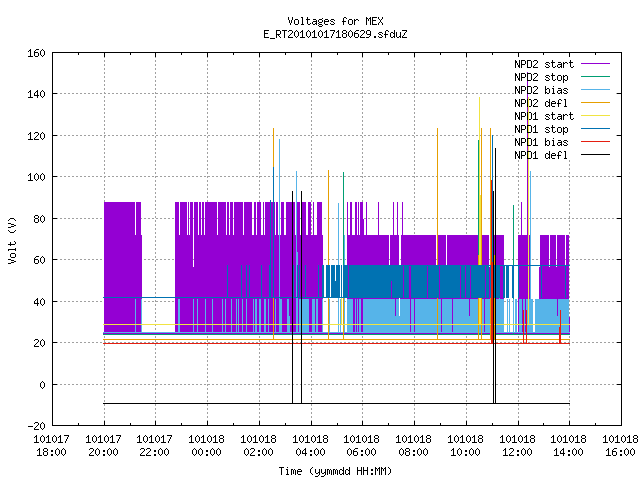Click the 160 y-axis tick label
Image resolution: width=640 pixels, height=480 pixels.
(36, 53)
